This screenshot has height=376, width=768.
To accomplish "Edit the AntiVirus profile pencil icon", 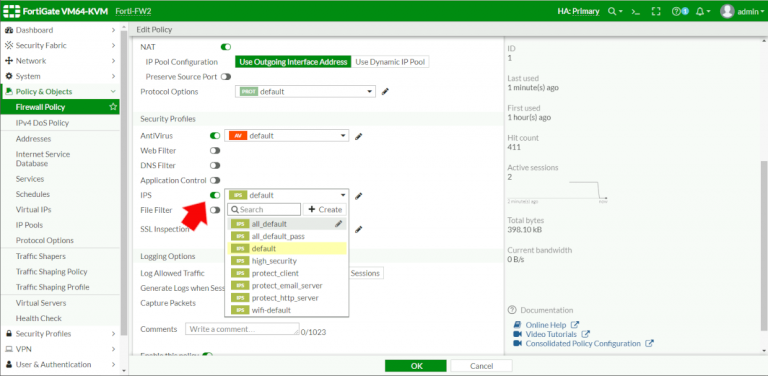I will point(359,136).
